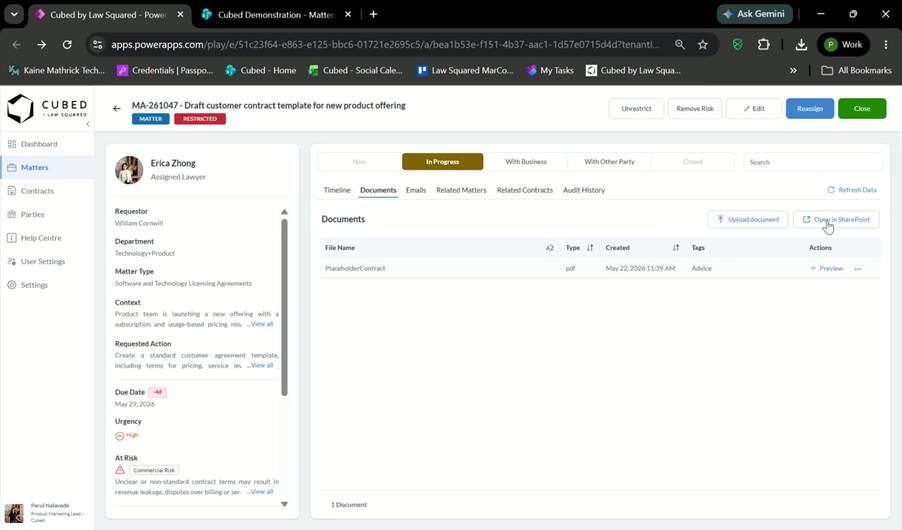
Task: Click Erica Zhong's profile photo
Action: pyautogui.click(x=129, y=170)
